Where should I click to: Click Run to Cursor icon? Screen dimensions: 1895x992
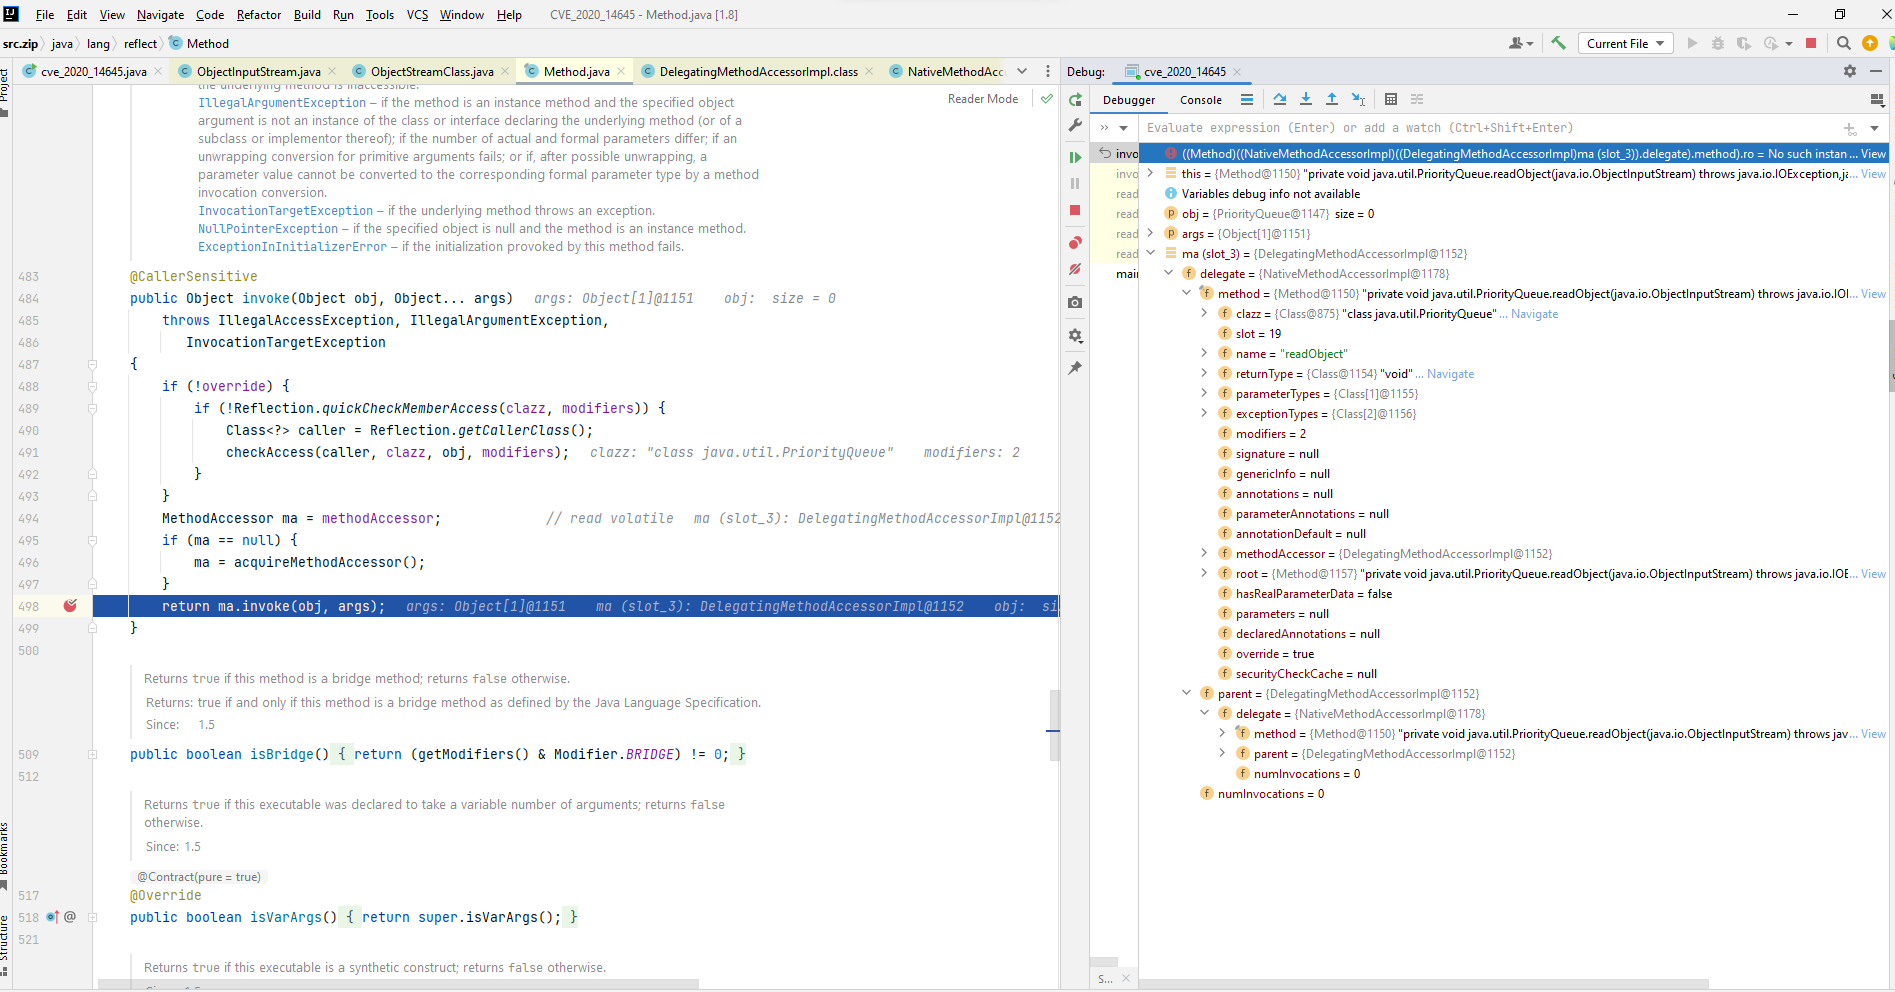(1358, 99)
